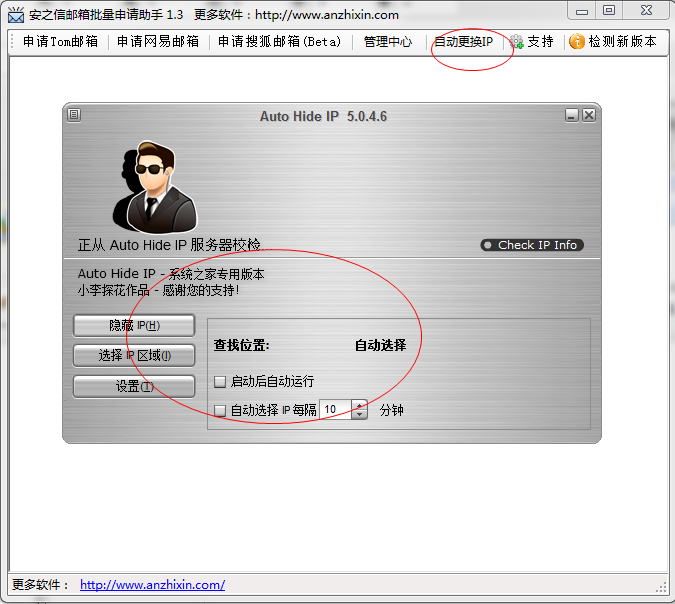Image resolution: width=675 pixels, height=604 pixels.
Task: Close the 安之信邮箱批量申请助手 window
Action: click(646, 10)
